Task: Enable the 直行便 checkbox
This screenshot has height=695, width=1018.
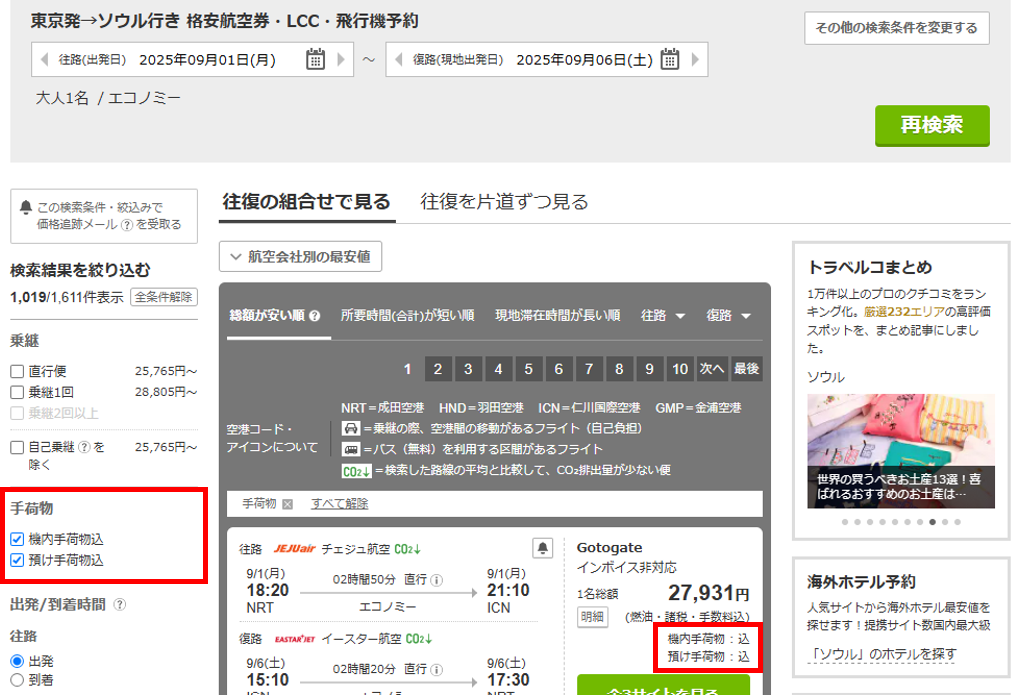Action: pyautogui.click(x=17, y=371)
